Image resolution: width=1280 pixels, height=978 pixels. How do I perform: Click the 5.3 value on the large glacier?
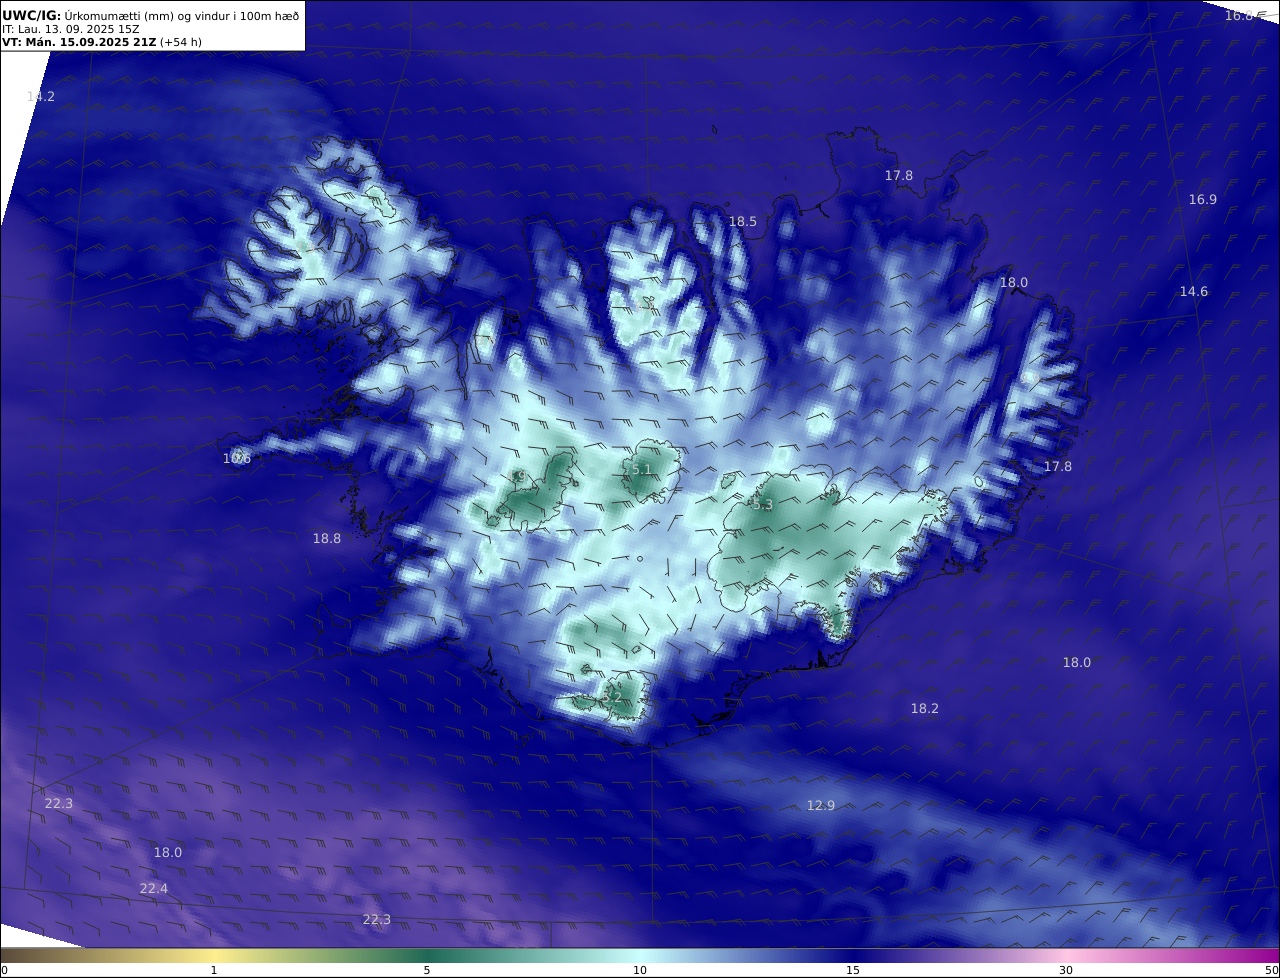763,505
